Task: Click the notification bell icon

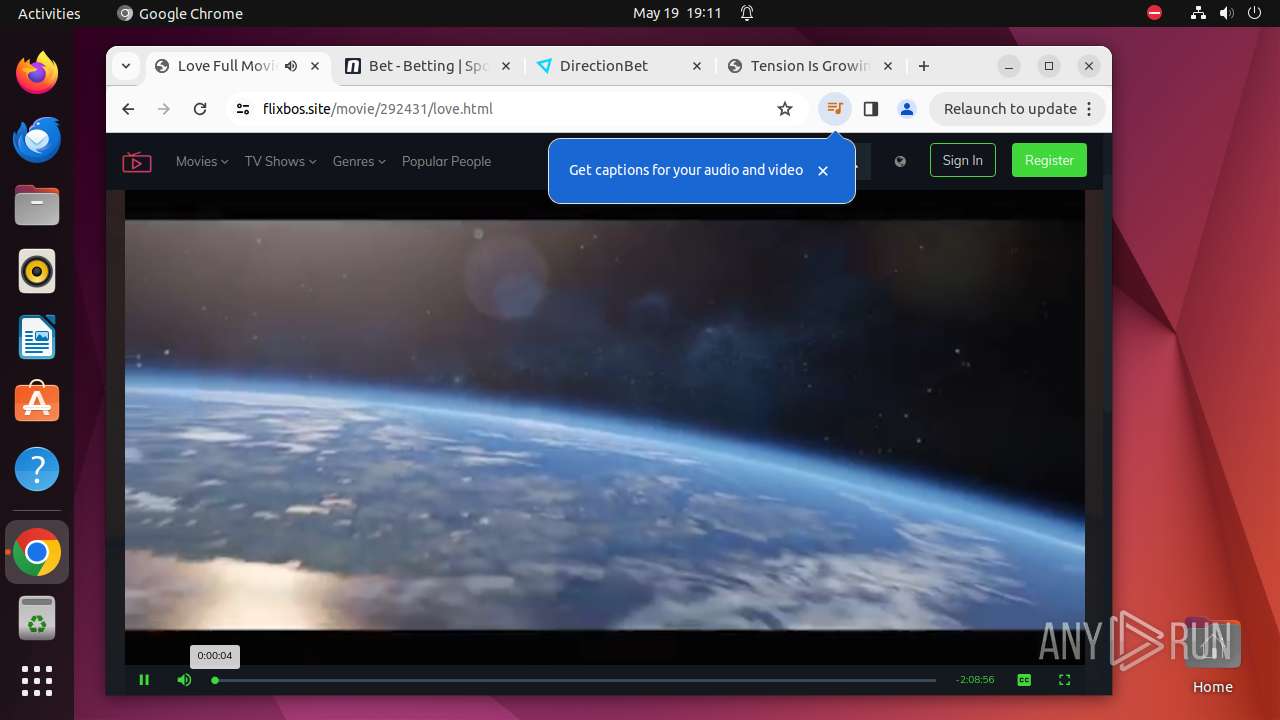Action: (746, 13)
